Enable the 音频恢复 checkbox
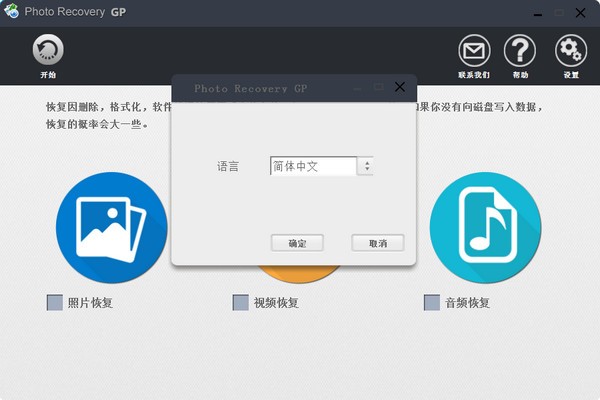Viewport: 600px width, 400px height. coord(432,302)
